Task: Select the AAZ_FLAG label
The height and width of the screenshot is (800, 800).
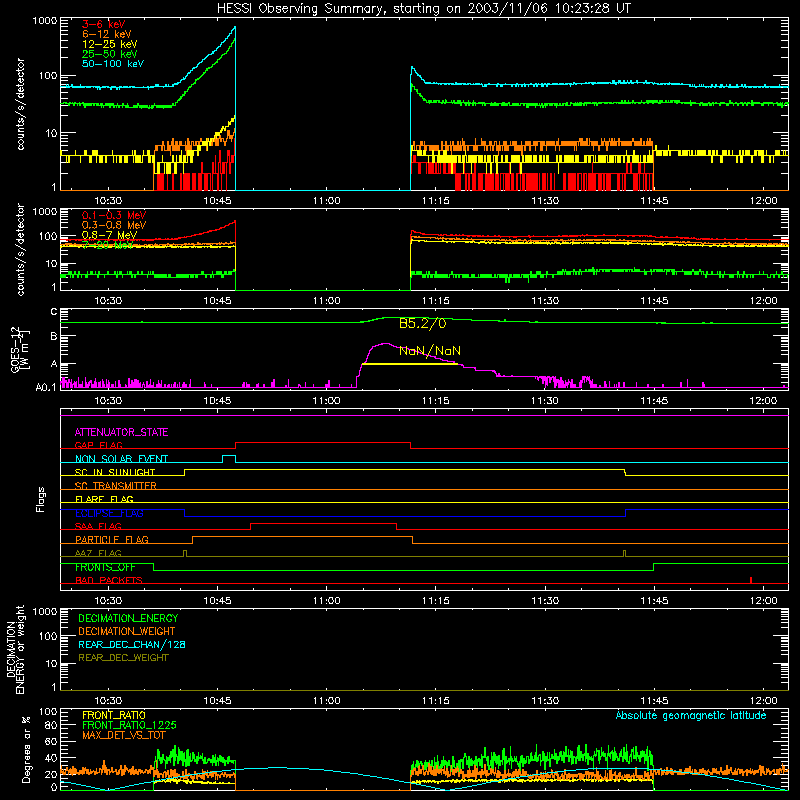Action: point(98,553)
